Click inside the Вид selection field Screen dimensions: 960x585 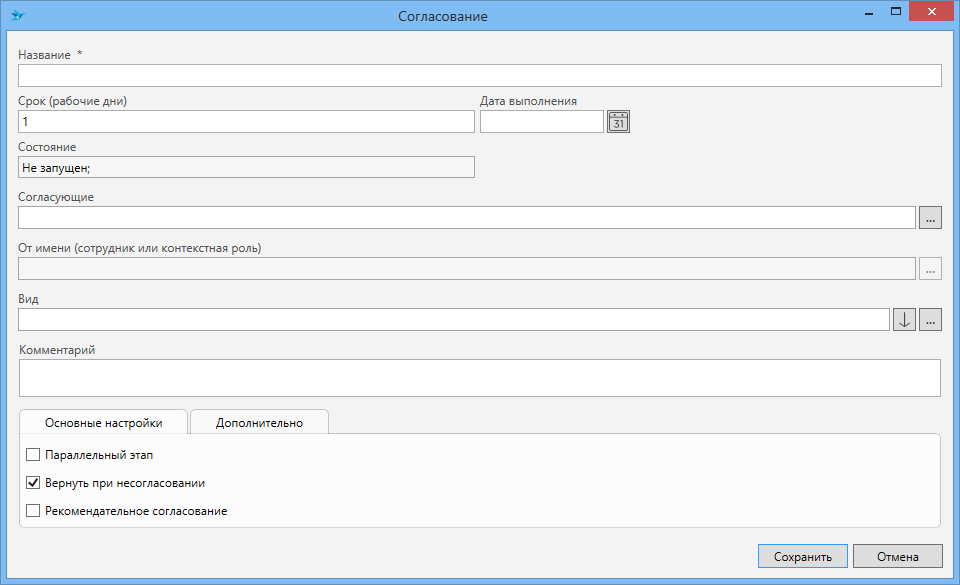453,320
